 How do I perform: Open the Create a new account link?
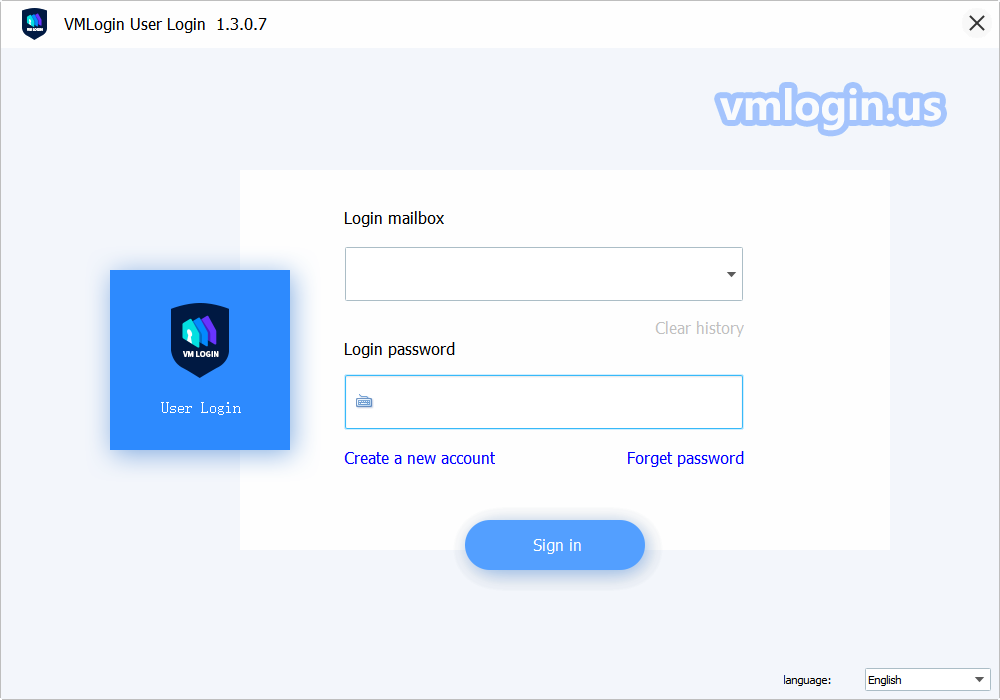coord(419,458)
